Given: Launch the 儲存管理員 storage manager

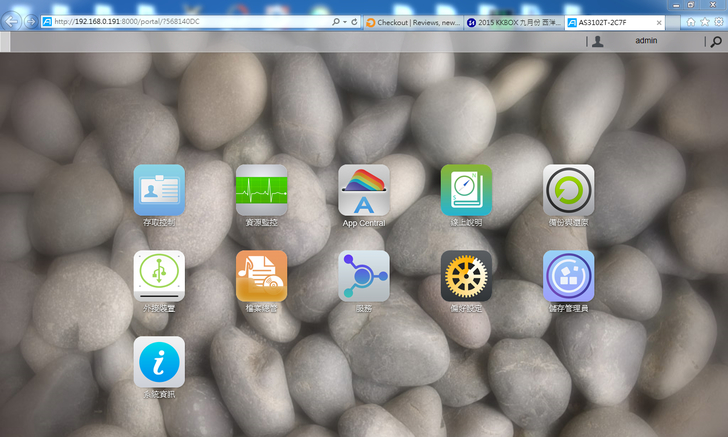Looking at the screenshot, I should pyautogui.click(x=568, y=276).
